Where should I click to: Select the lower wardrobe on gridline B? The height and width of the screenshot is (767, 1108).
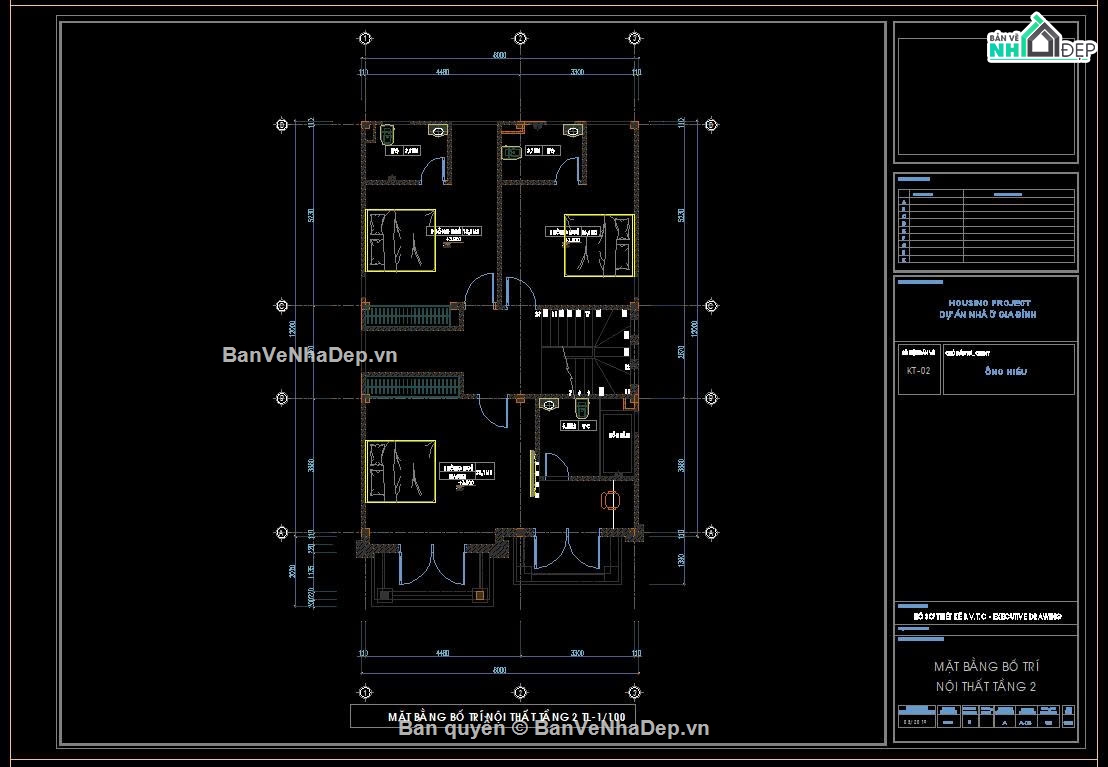coord(413,385)
